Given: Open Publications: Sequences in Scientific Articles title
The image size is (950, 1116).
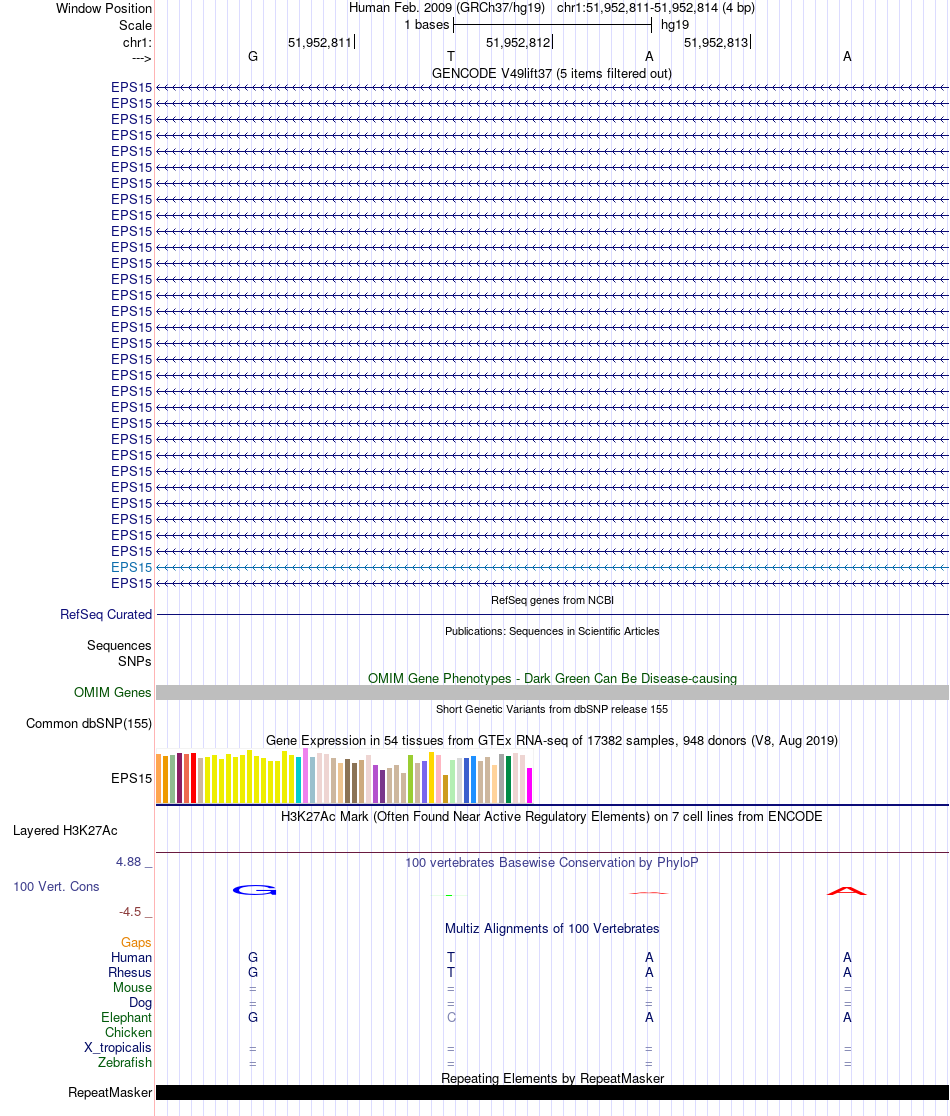Looking at the screenshot, I should [552, 631].
